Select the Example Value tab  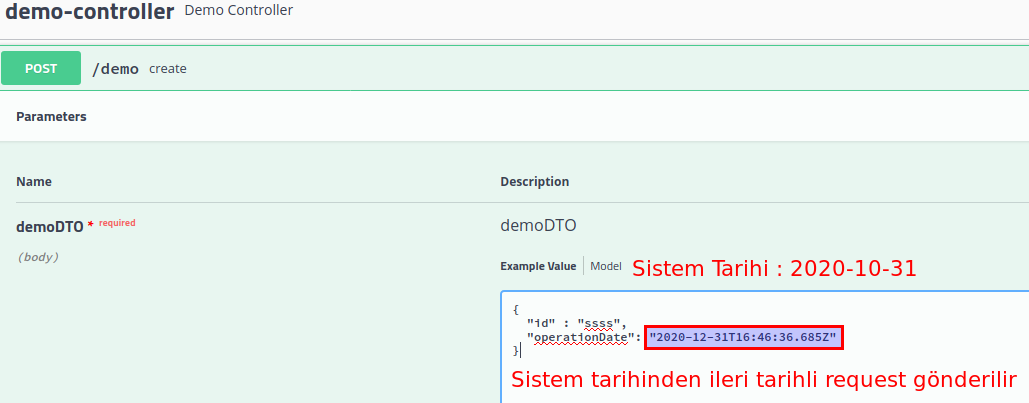click(x=538, y=266)
